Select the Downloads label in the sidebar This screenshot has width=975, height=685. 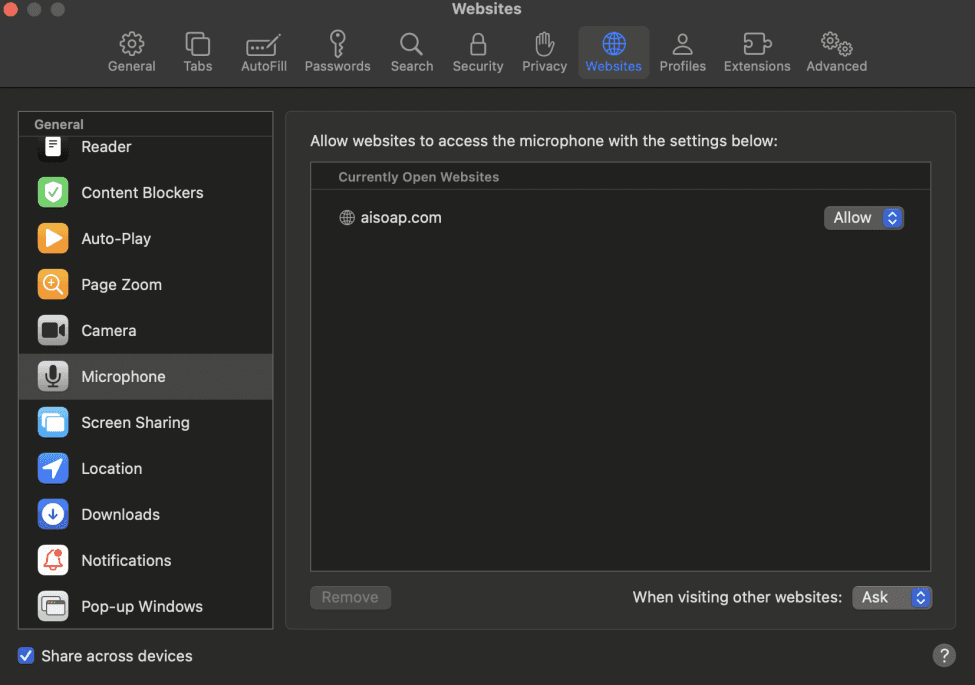[121, 515]
